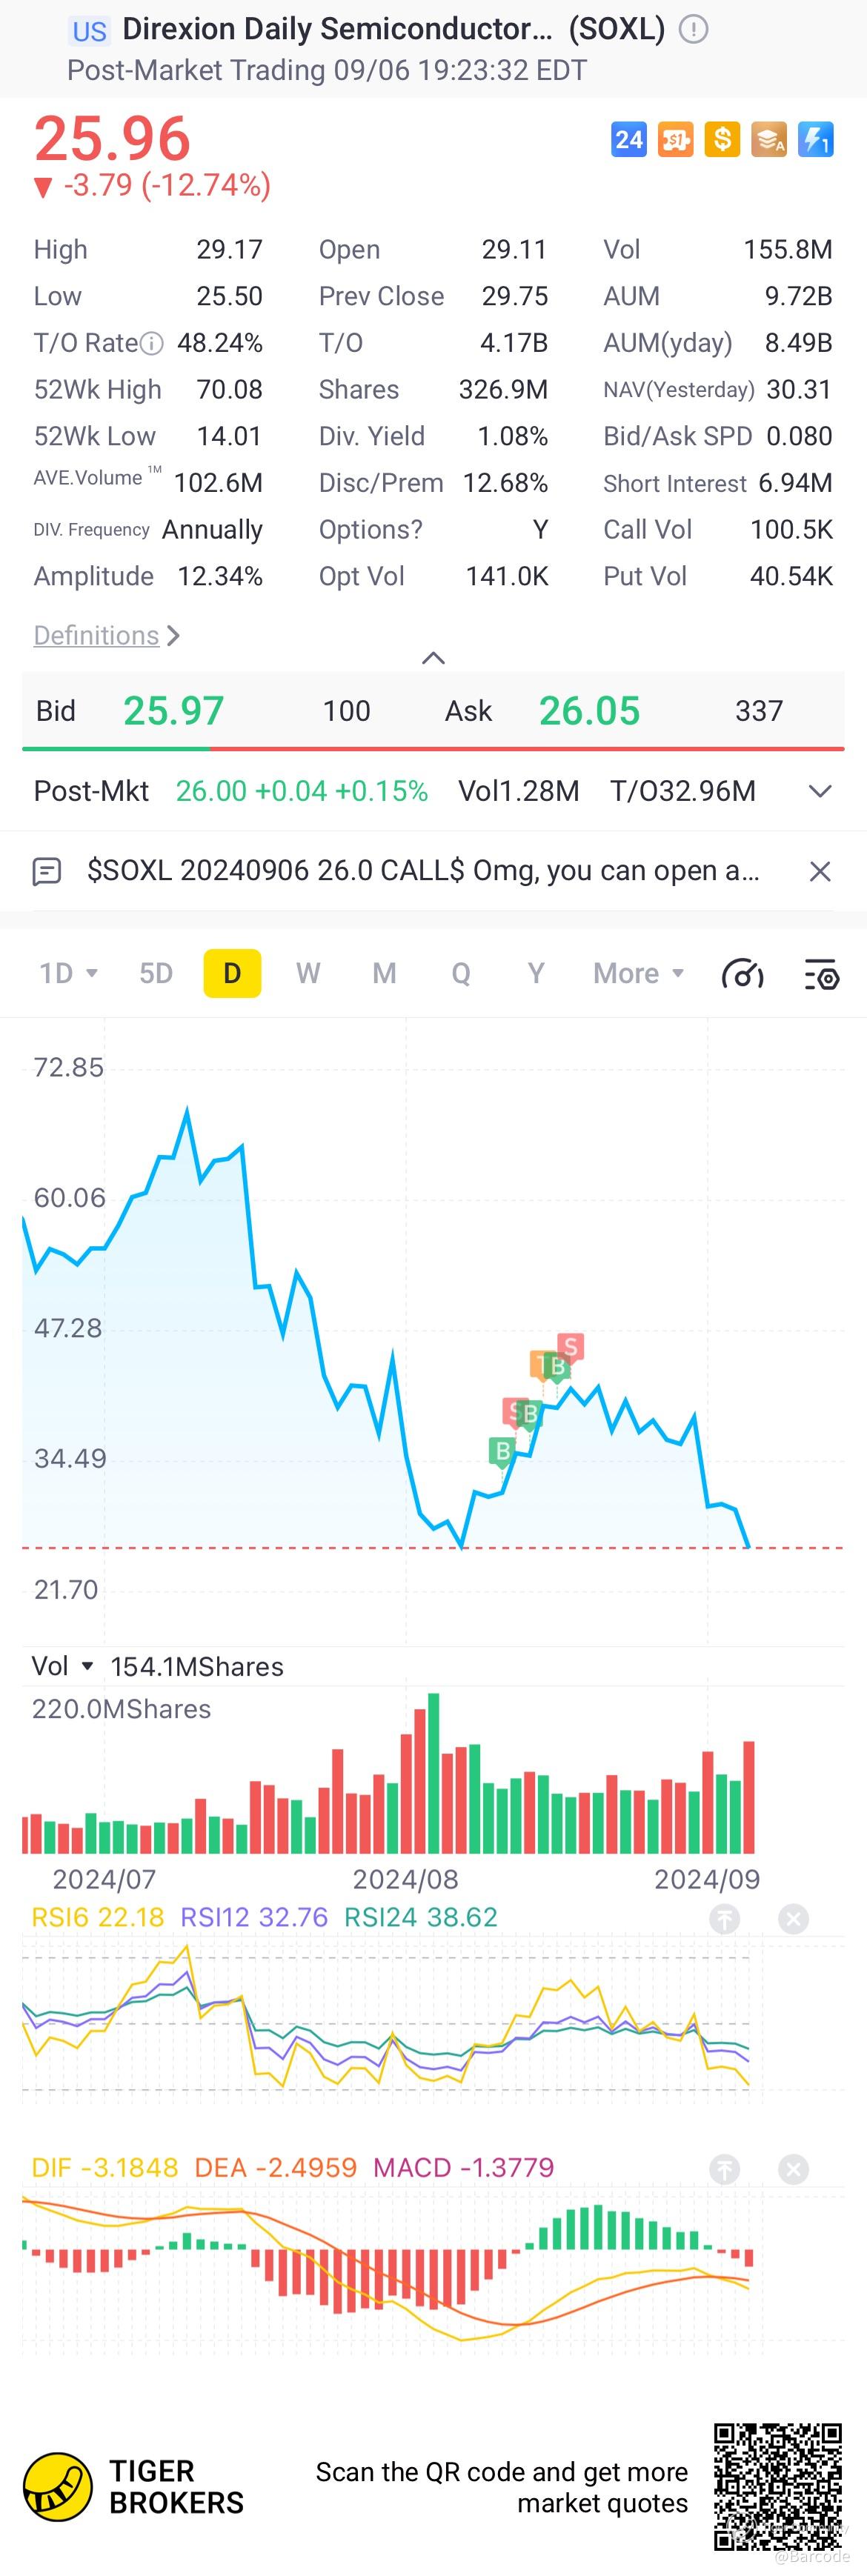Remove the MACD indicator panel
The width and height of the screenshot is (867, 2576).
[794, 2169]
